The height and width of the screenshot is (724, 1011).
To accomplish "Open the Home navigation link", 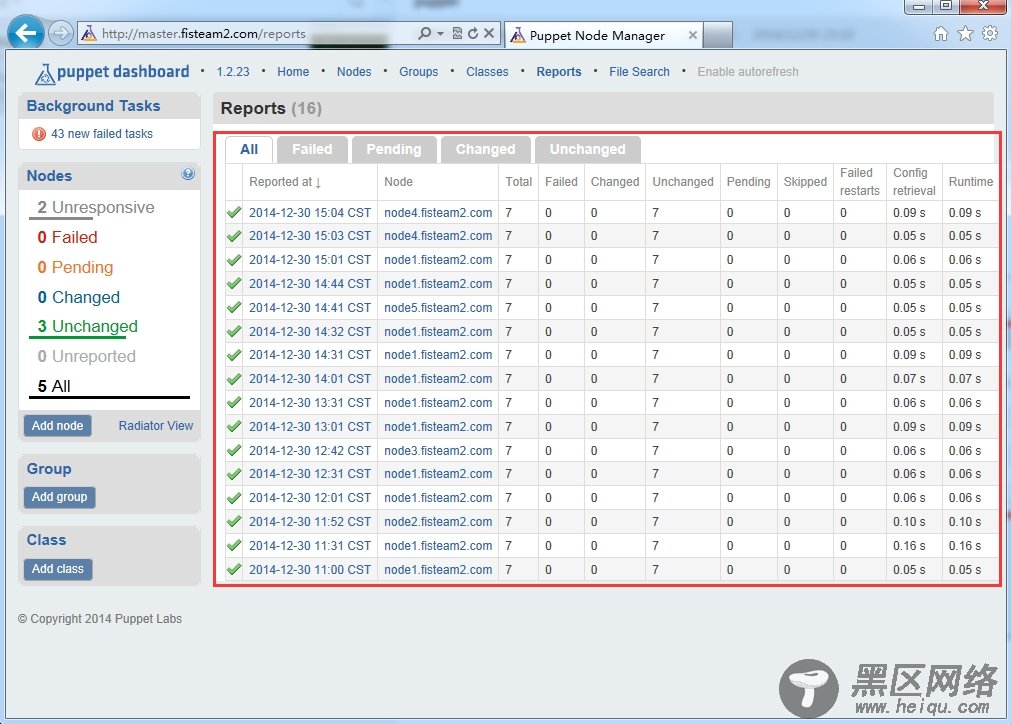I will point(293,72).
